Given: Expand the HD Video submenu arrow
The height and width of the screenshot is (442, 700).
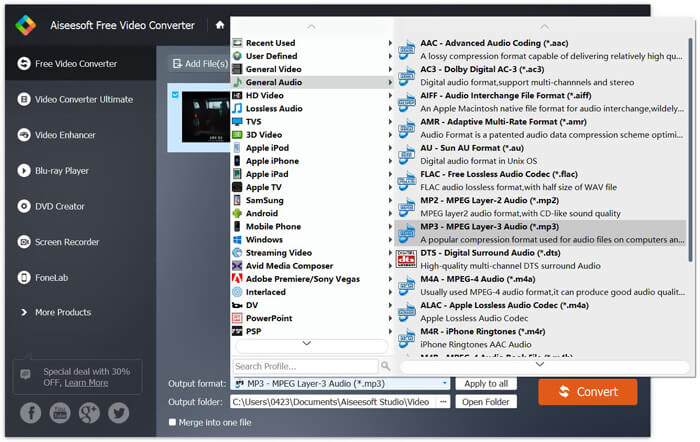Looking at the screenshot, I should pyautogui.click(x=390, y=96).
